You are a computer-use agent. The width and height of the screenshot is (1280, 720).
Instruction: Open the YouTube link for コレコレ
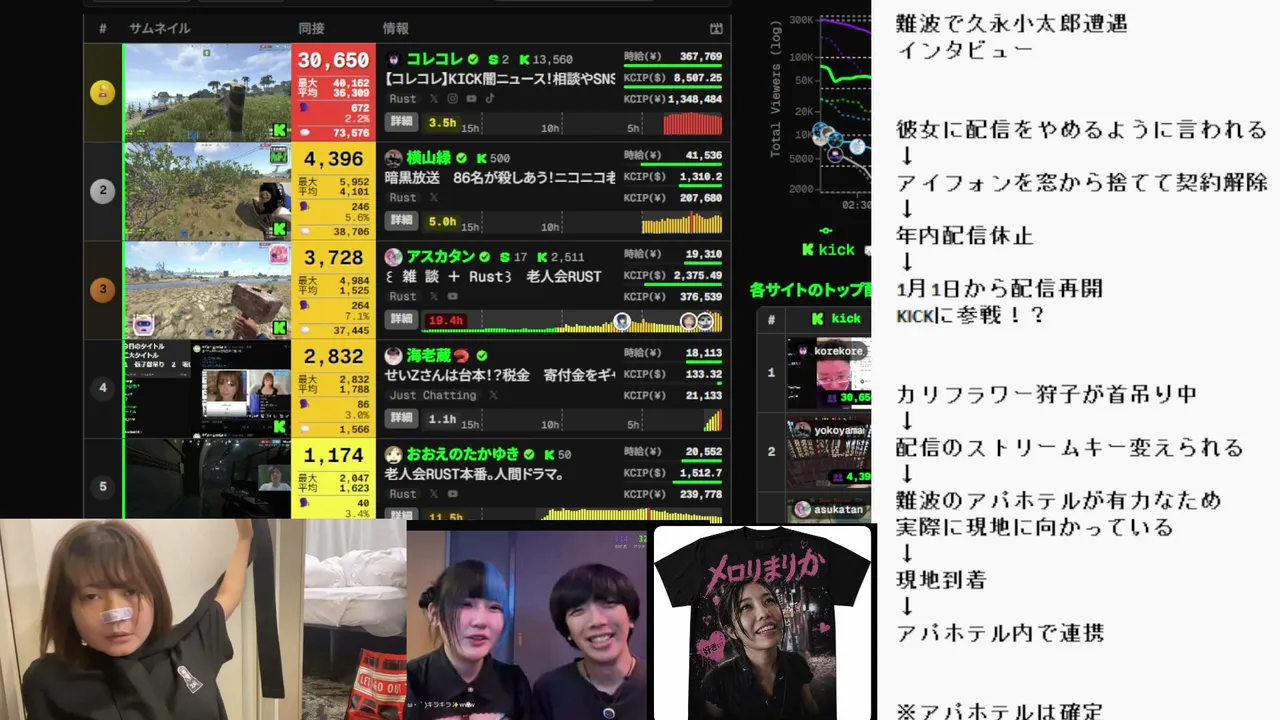pos(471,99)
